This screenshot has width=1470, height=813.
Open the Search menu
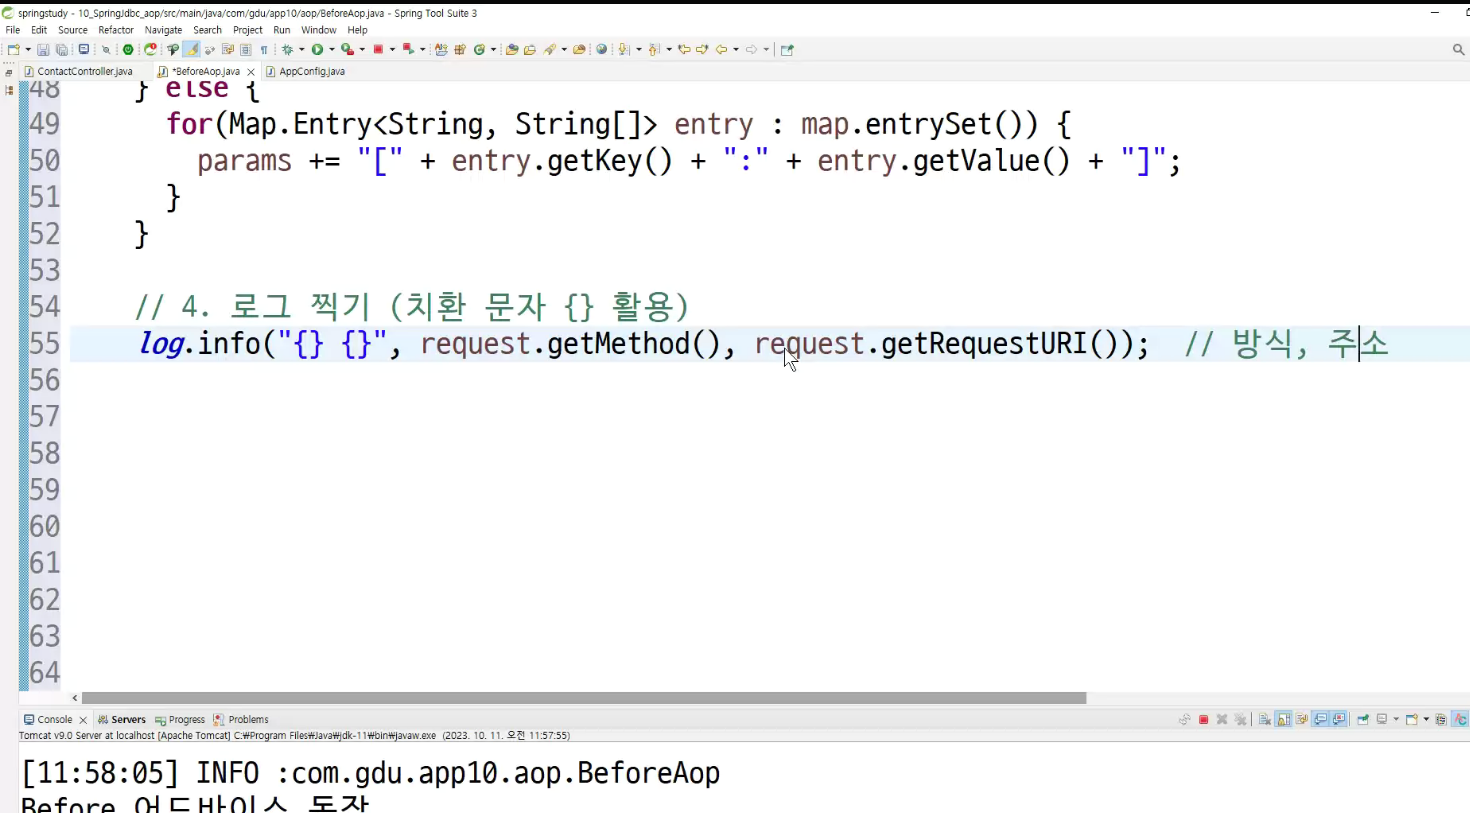click(x=207, y=30)
